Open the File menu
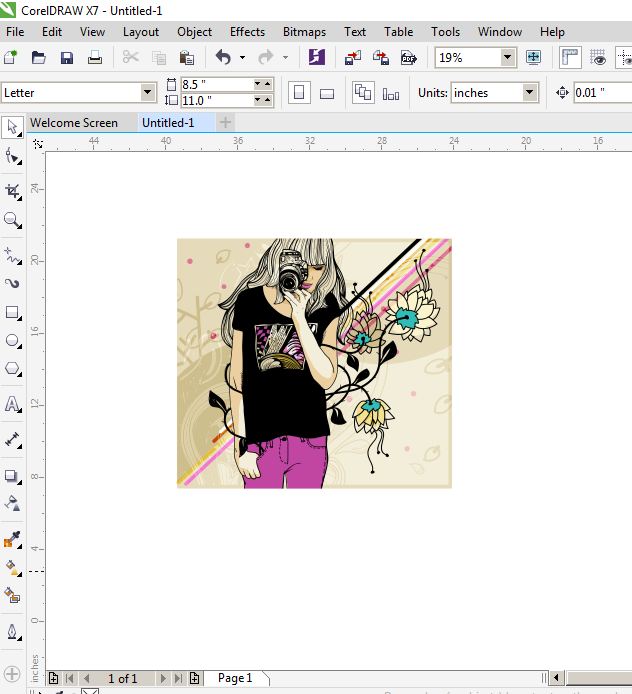Screen dimensions: 632x694 click(x=15, y=32)
